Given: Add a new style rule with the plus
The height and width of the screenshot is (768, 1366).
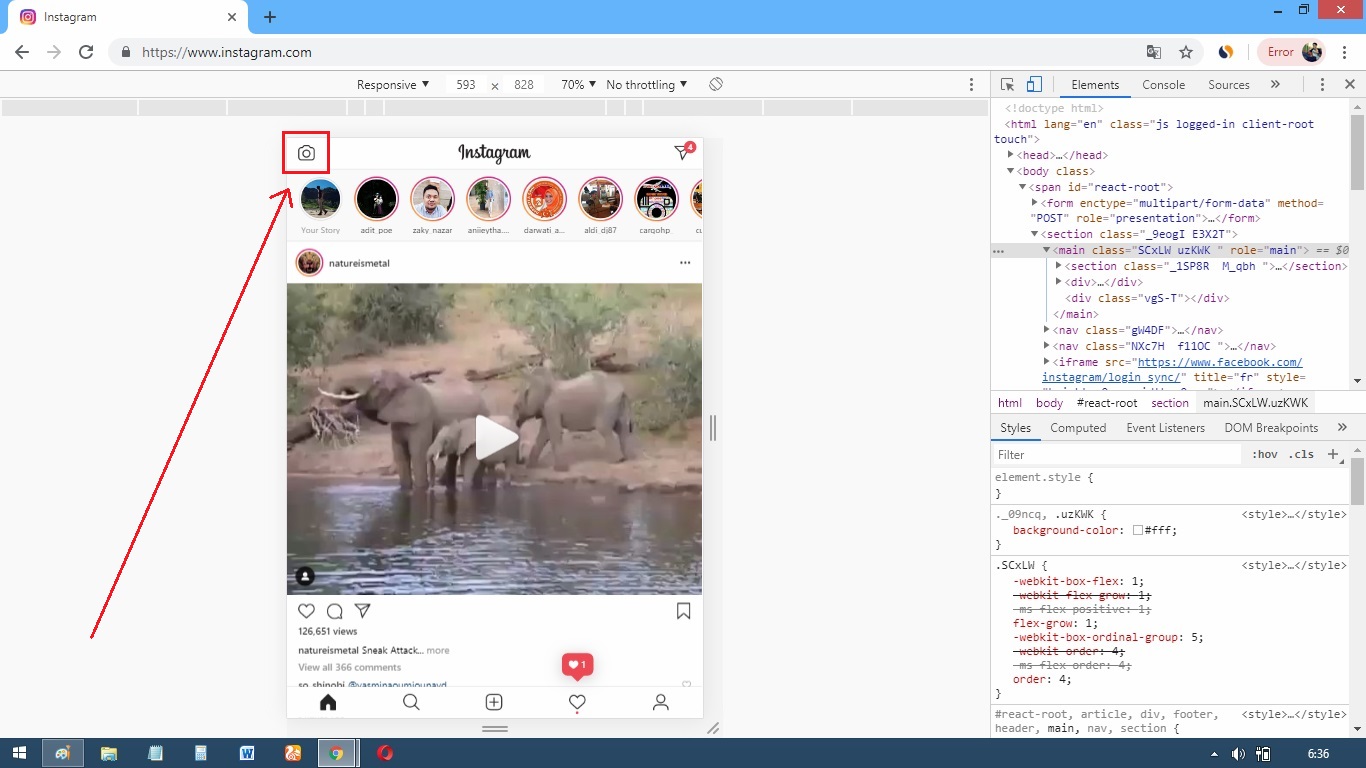Looking at the screenshot, I should point(1332,454).
